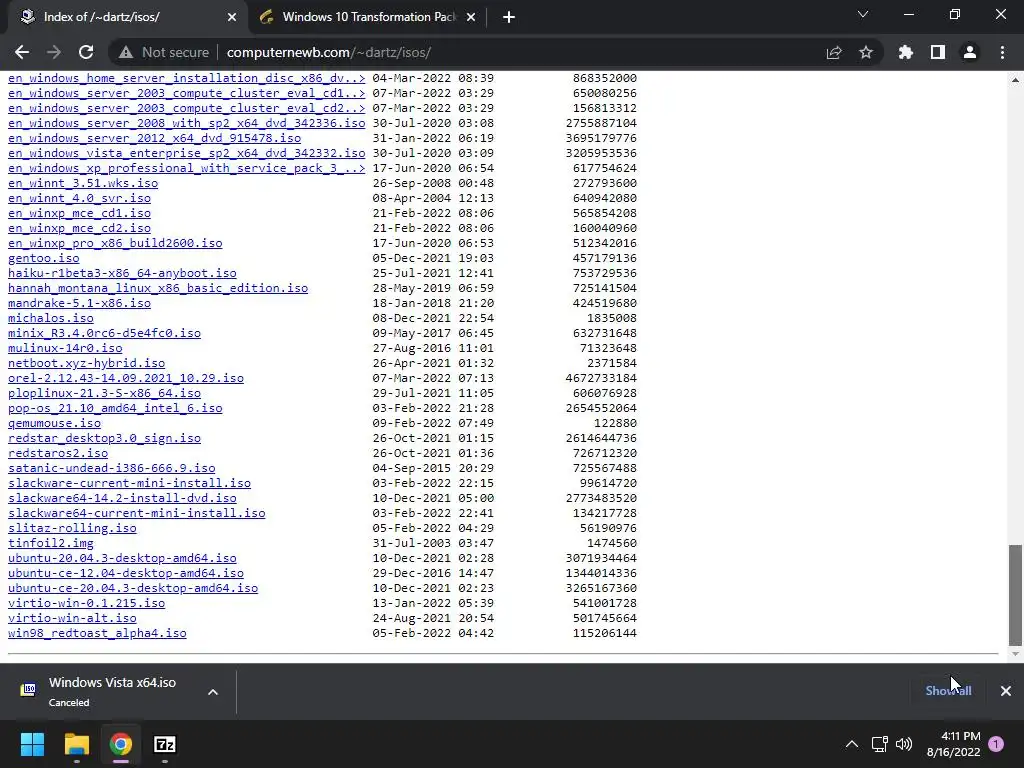Download tinfoil2.img
The width and height of the screenshot is (1024, 768).
51,544
